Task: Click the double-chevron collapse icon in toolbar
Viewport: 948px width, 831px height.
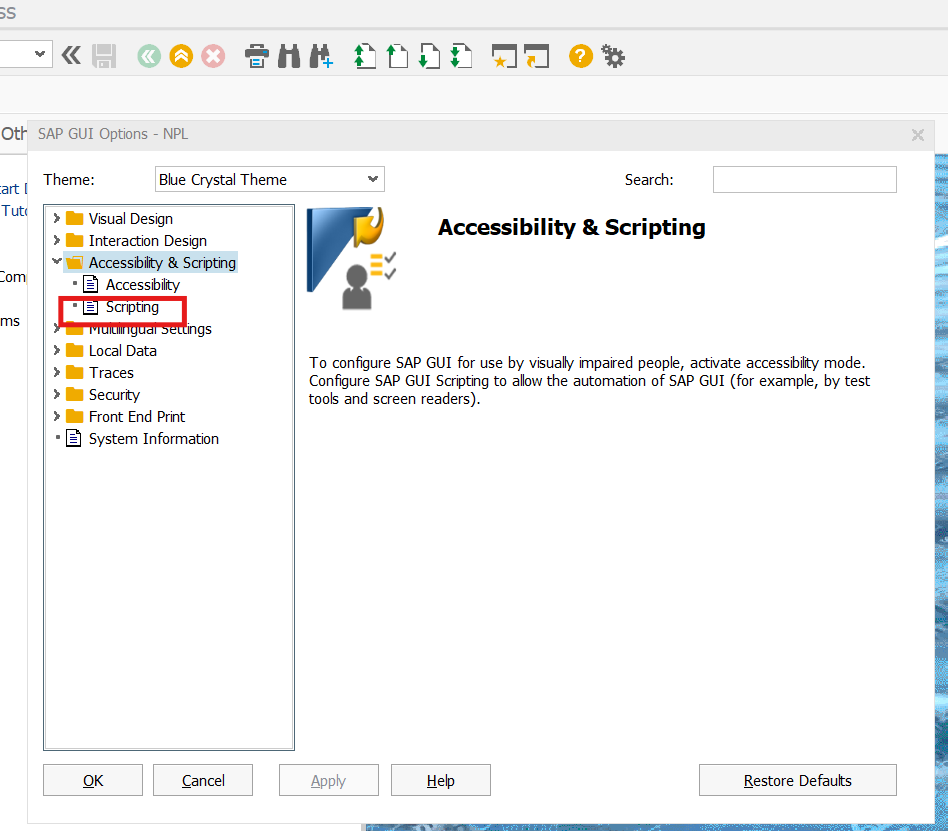Action: pos(71,56)
